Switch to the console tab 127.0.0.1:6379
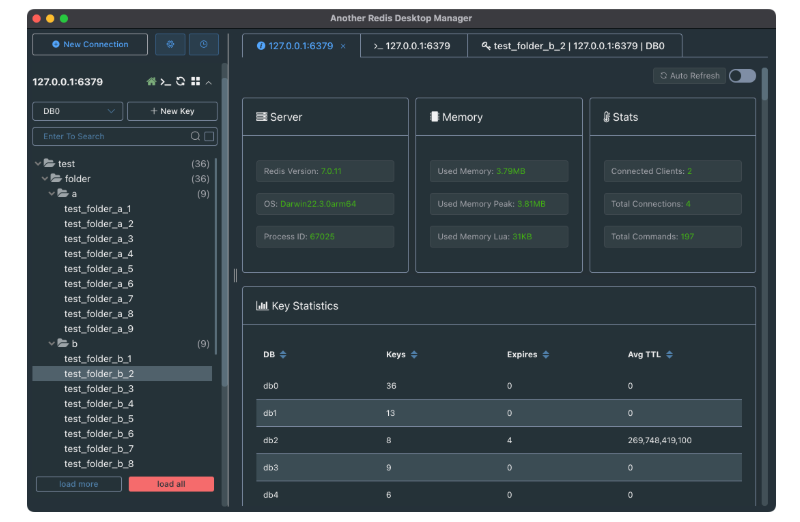The image size is (800, 522). [x=413, y=46]
